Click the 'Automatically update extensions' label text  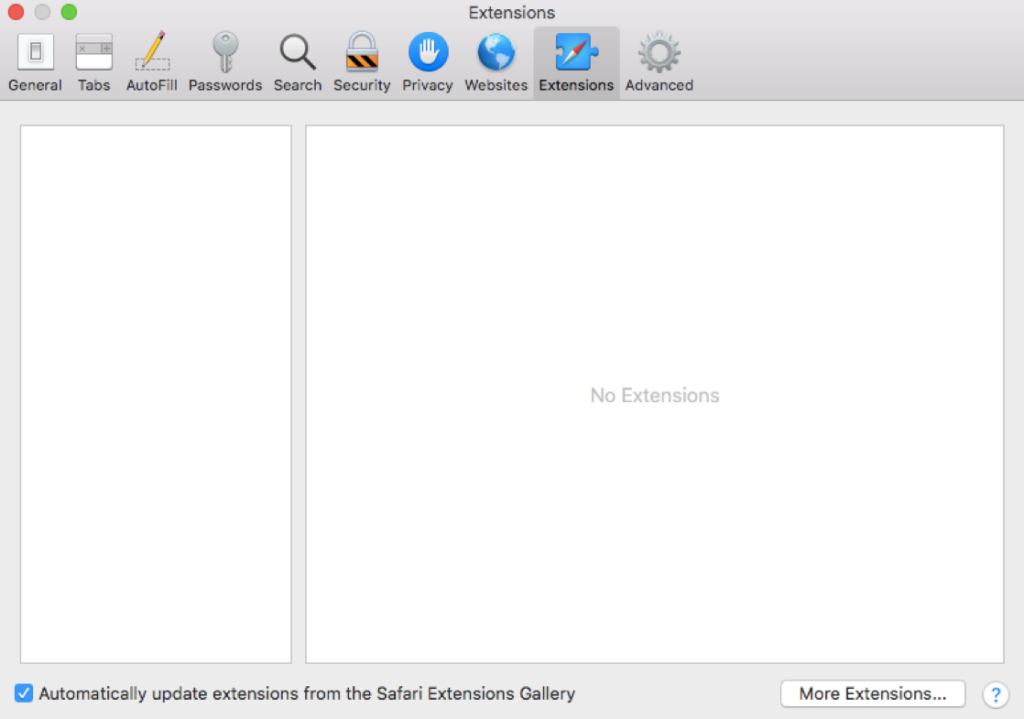307,693
